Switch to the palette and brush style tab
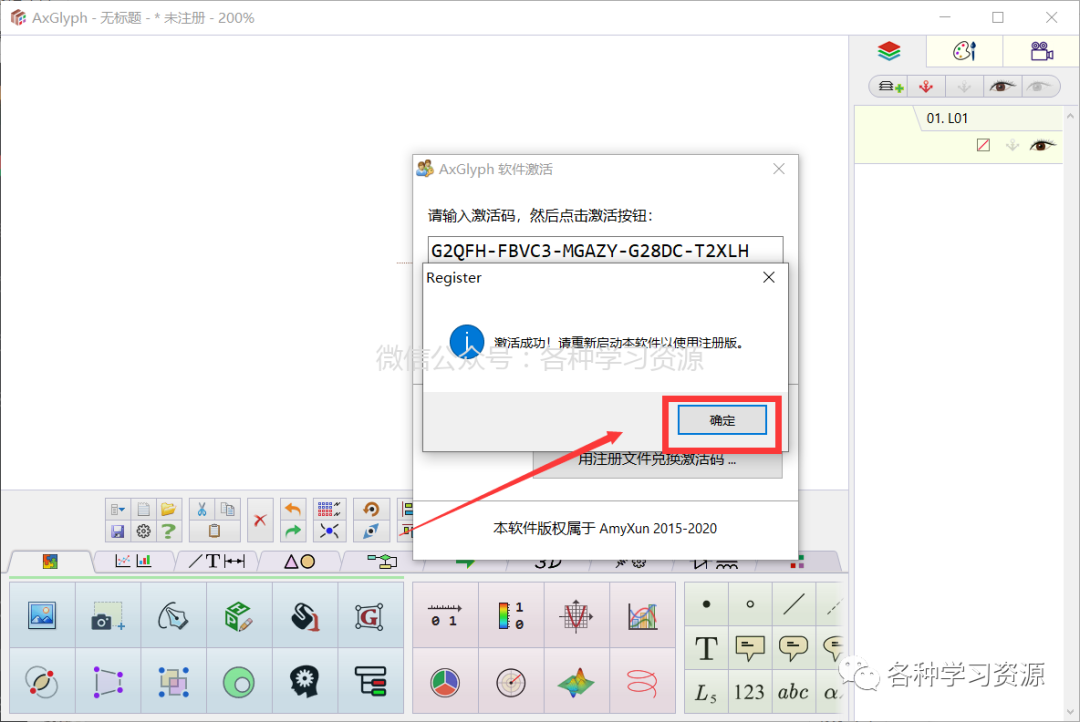Screen dimensions: 1080x722 [x=964, y=51]
